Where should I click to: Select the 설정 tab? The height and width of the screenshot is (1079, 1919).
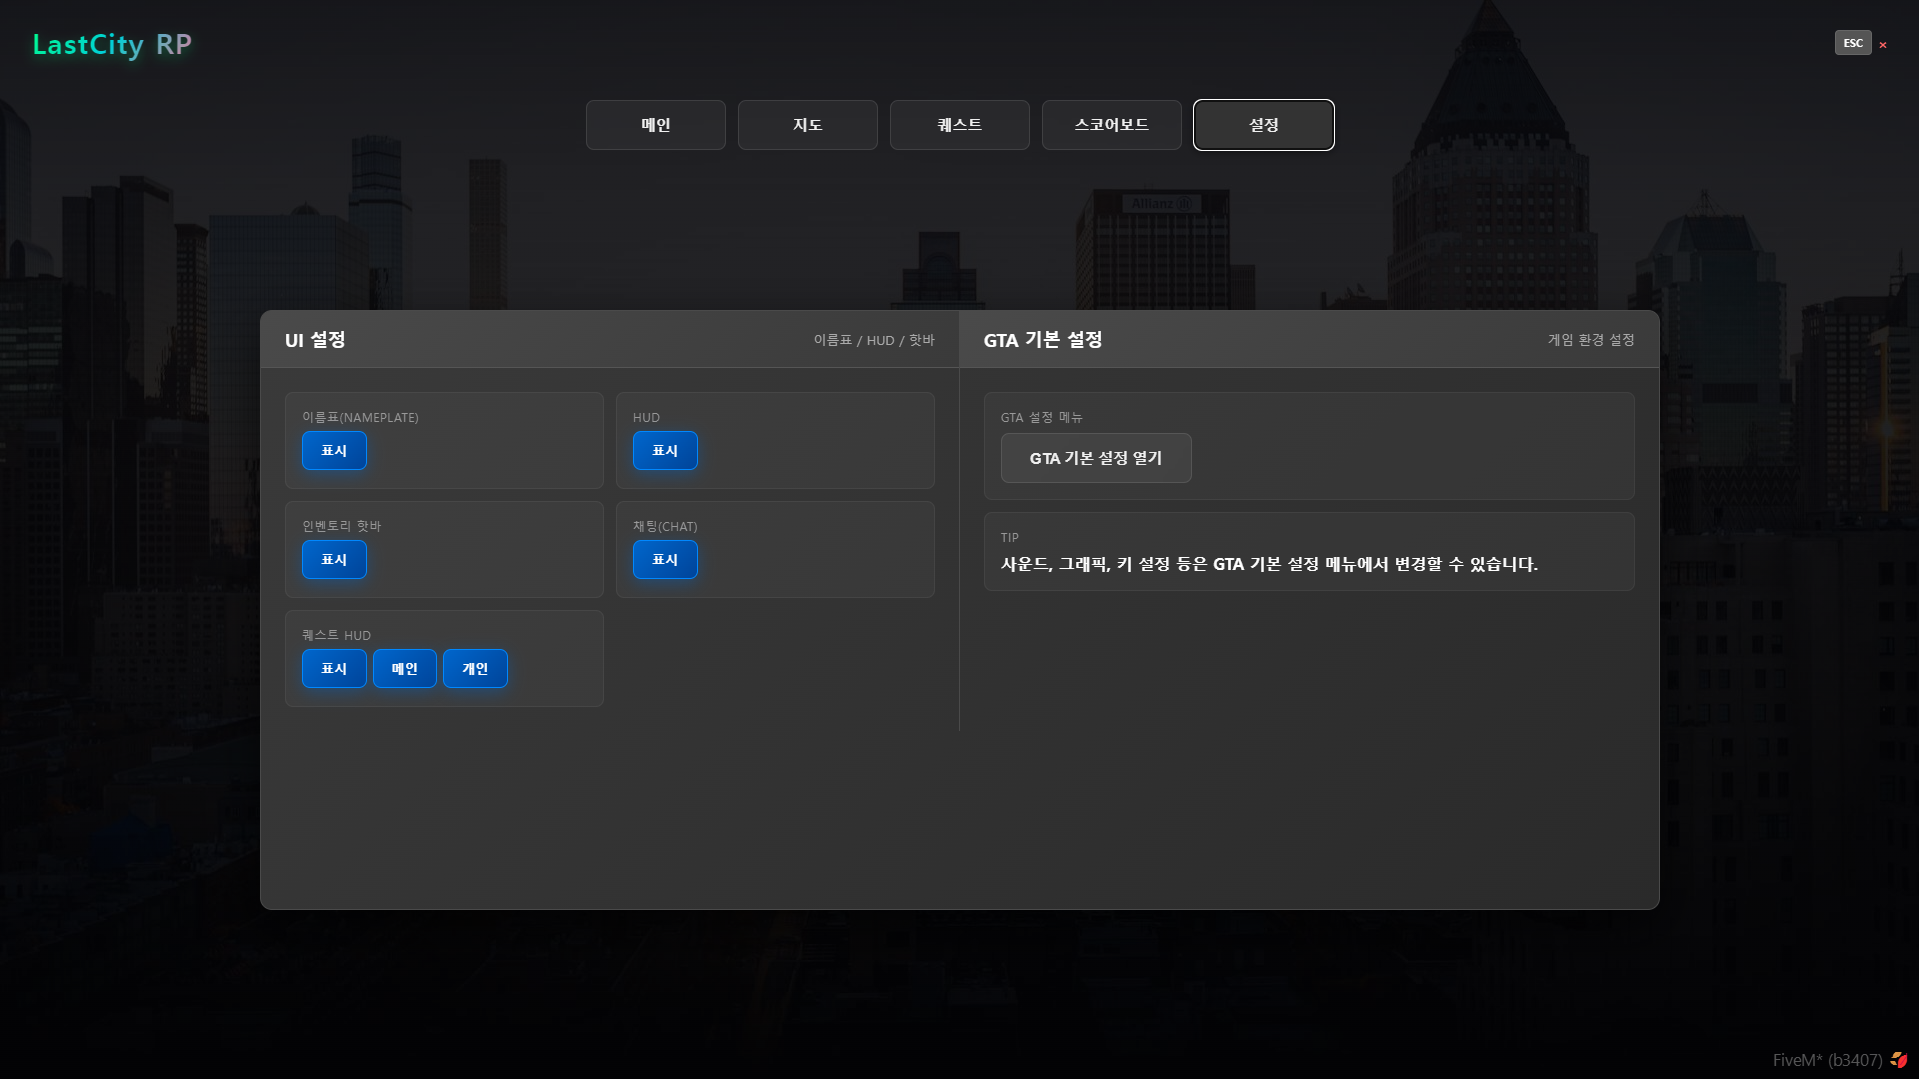coord(1264,125)
